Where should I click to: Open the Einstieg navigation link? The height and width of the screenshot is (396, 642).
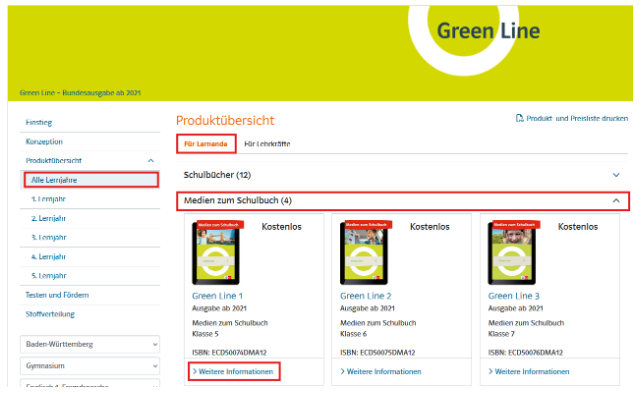[x=38, y=122]
